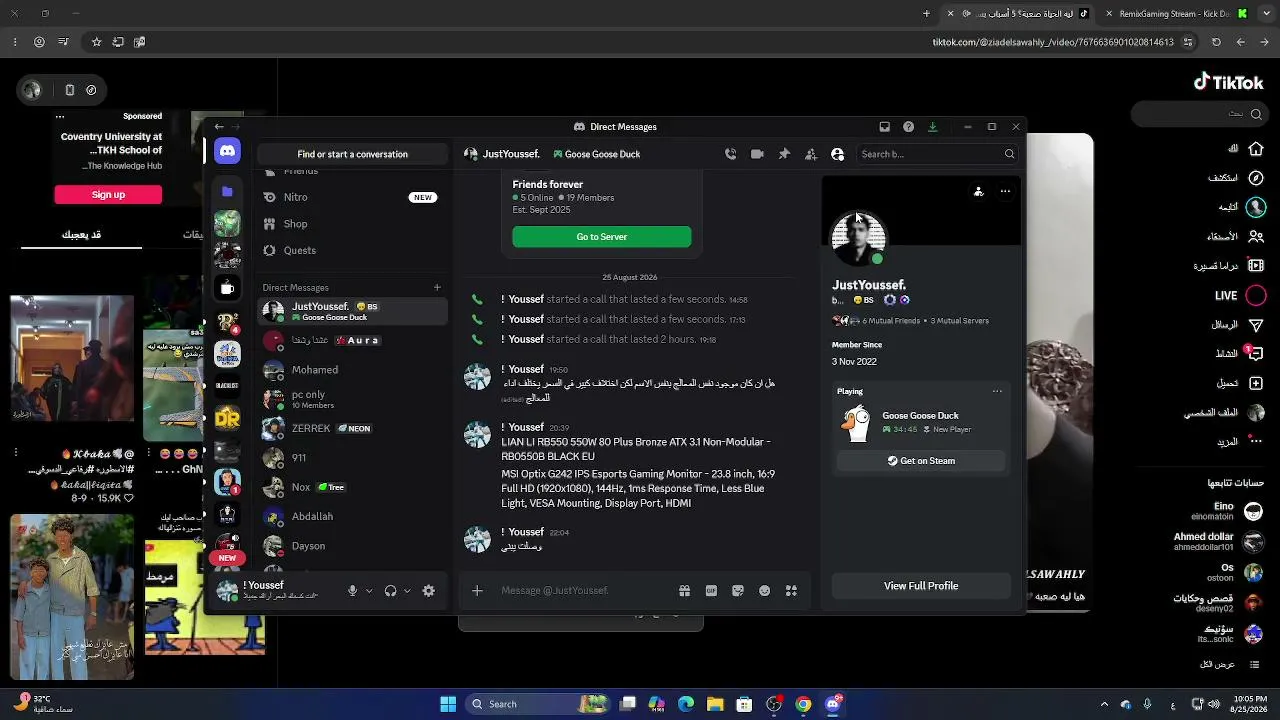The width and height of the screenshot is (1280, 720).
Task: Open Shop in the Discord sidebar
Action: [351, 224]
